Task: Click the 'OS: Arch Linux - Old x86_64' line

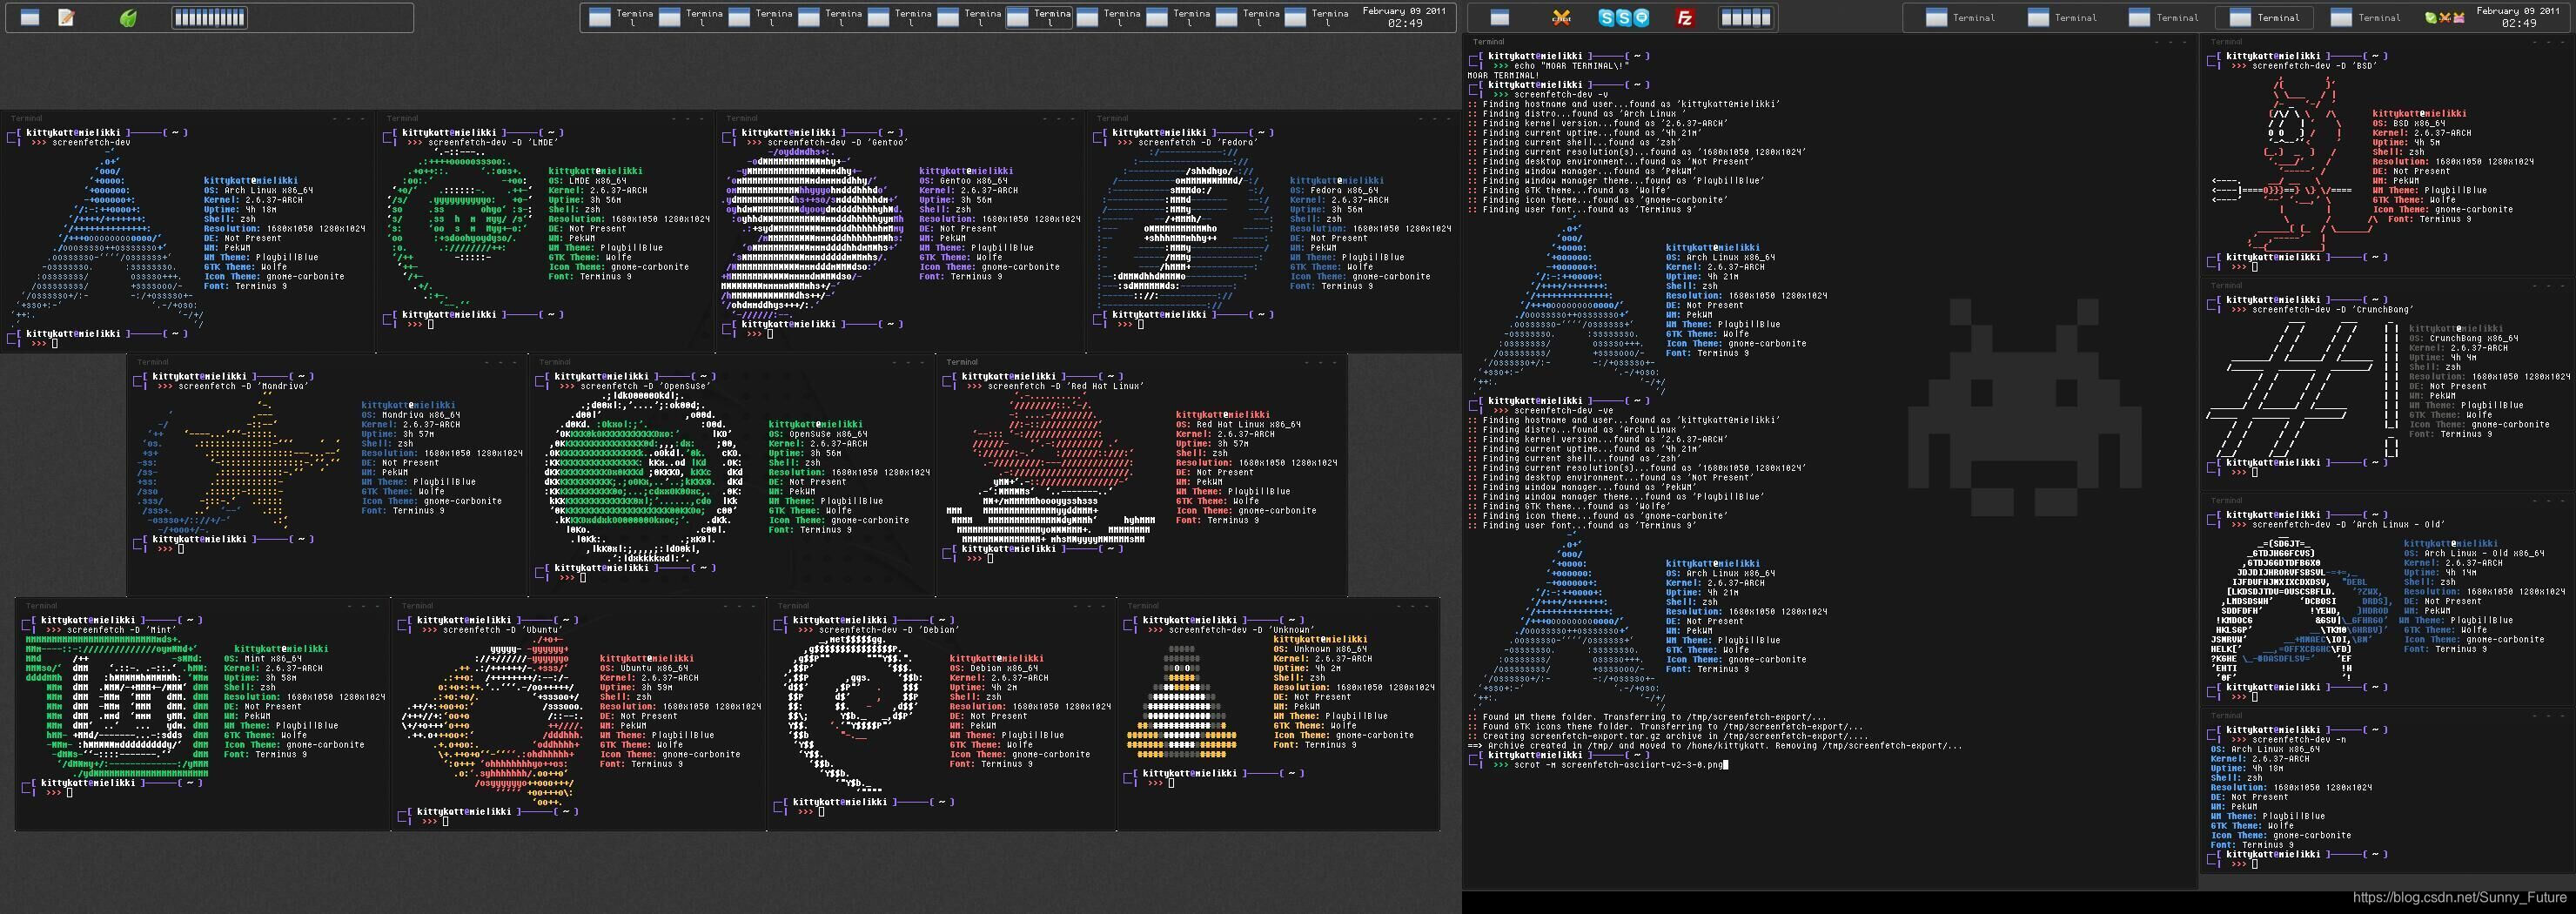Action: click(2475, 553)
